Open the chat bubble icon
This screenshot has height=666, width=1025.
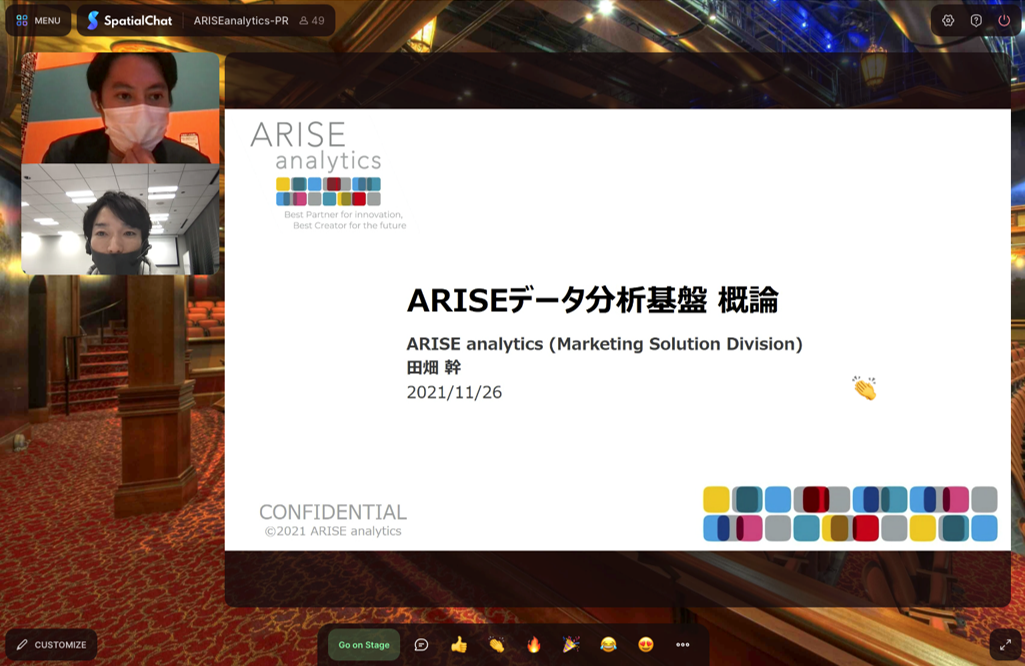coord(421,645)
